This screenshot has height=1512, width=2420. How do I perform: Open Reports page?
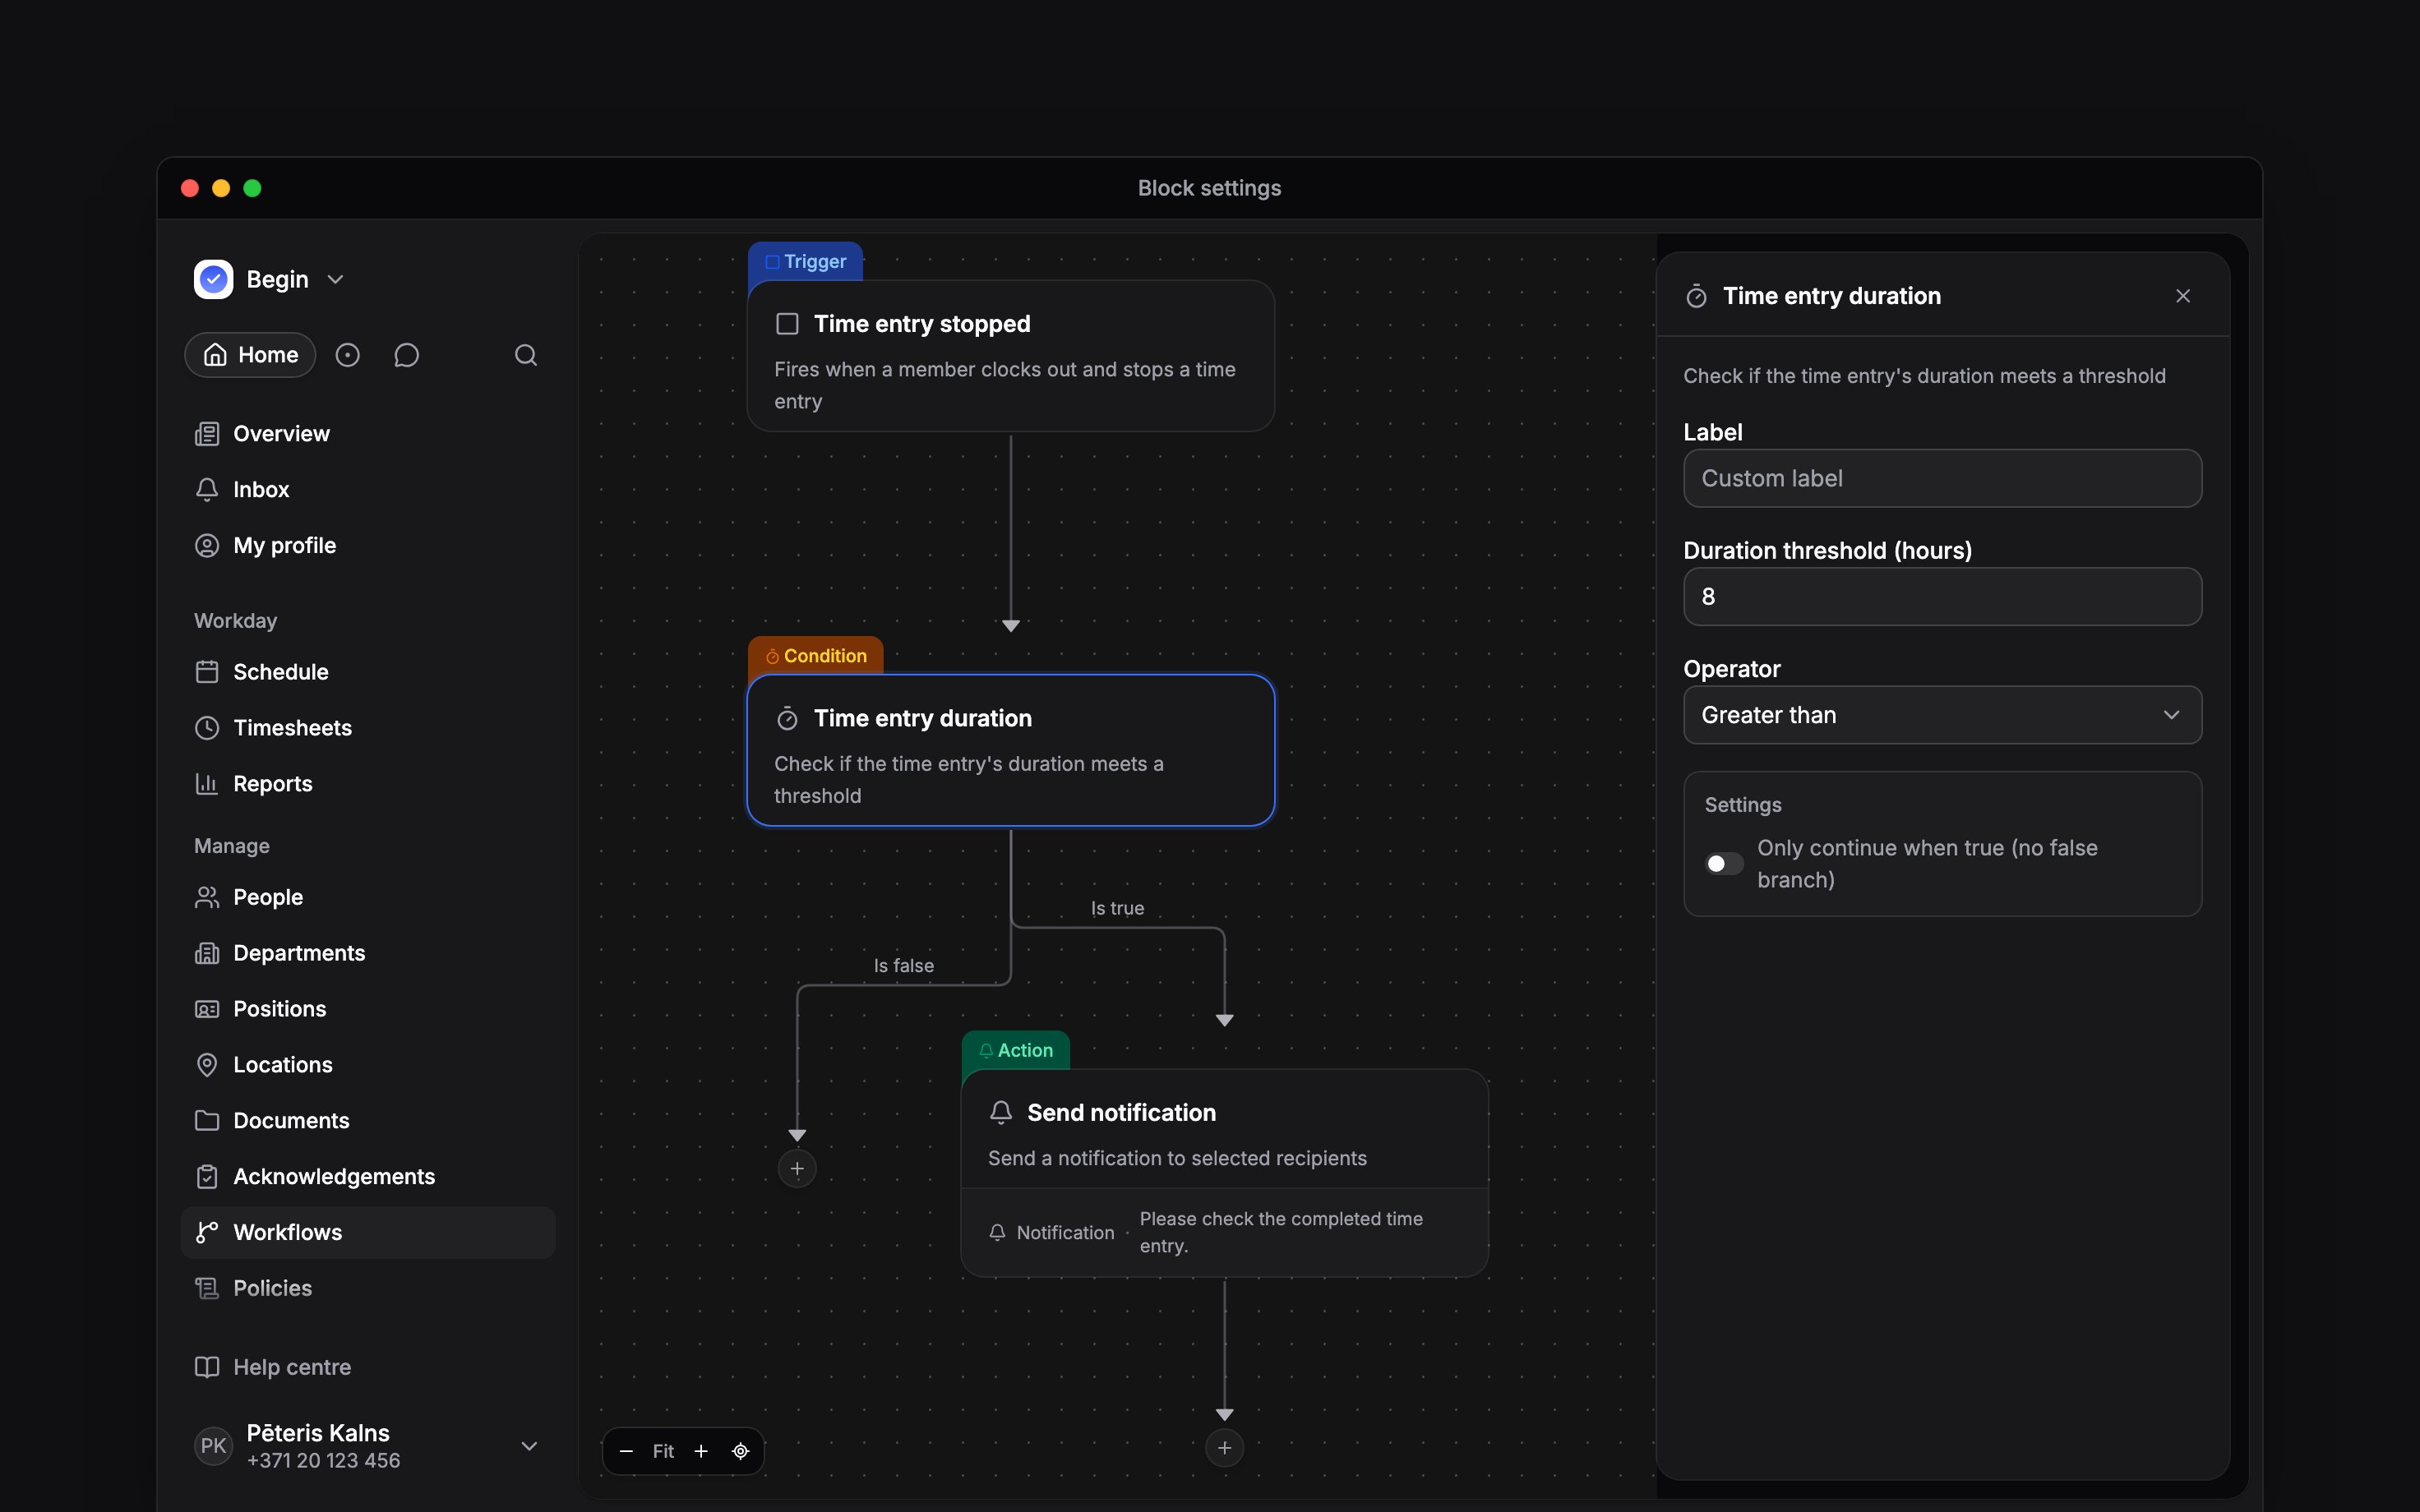coord(368,784)
